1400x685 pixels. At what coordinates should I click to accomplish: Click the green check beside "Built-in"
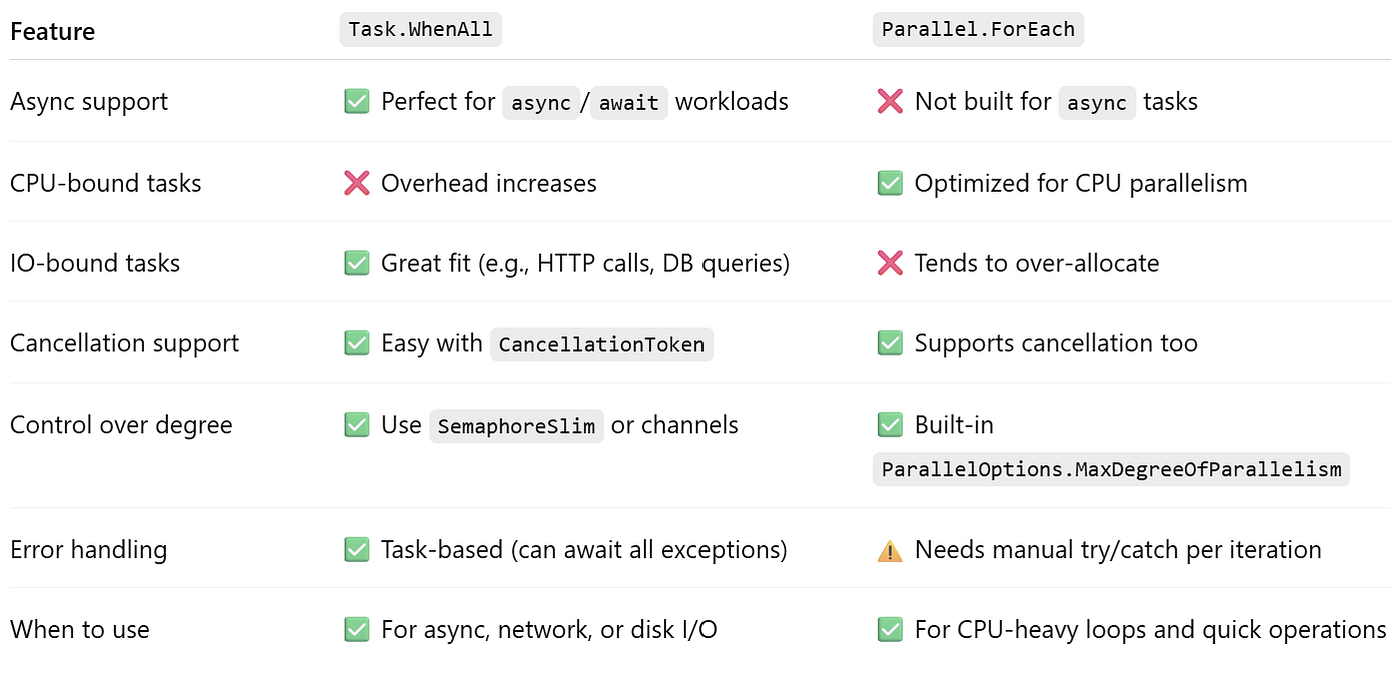click(890, 425)
